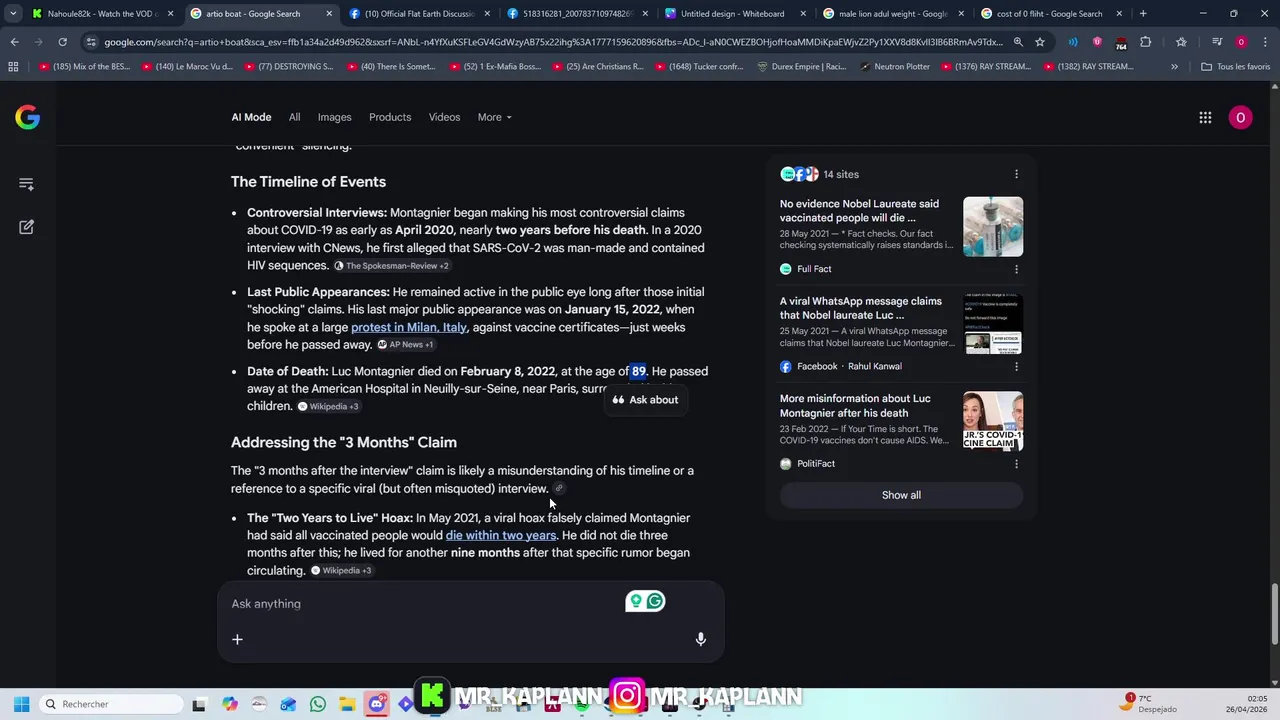Click the browser address bar URL
Image resolution: width=1280 pixels, height=720 pixels.
(552, 42)
